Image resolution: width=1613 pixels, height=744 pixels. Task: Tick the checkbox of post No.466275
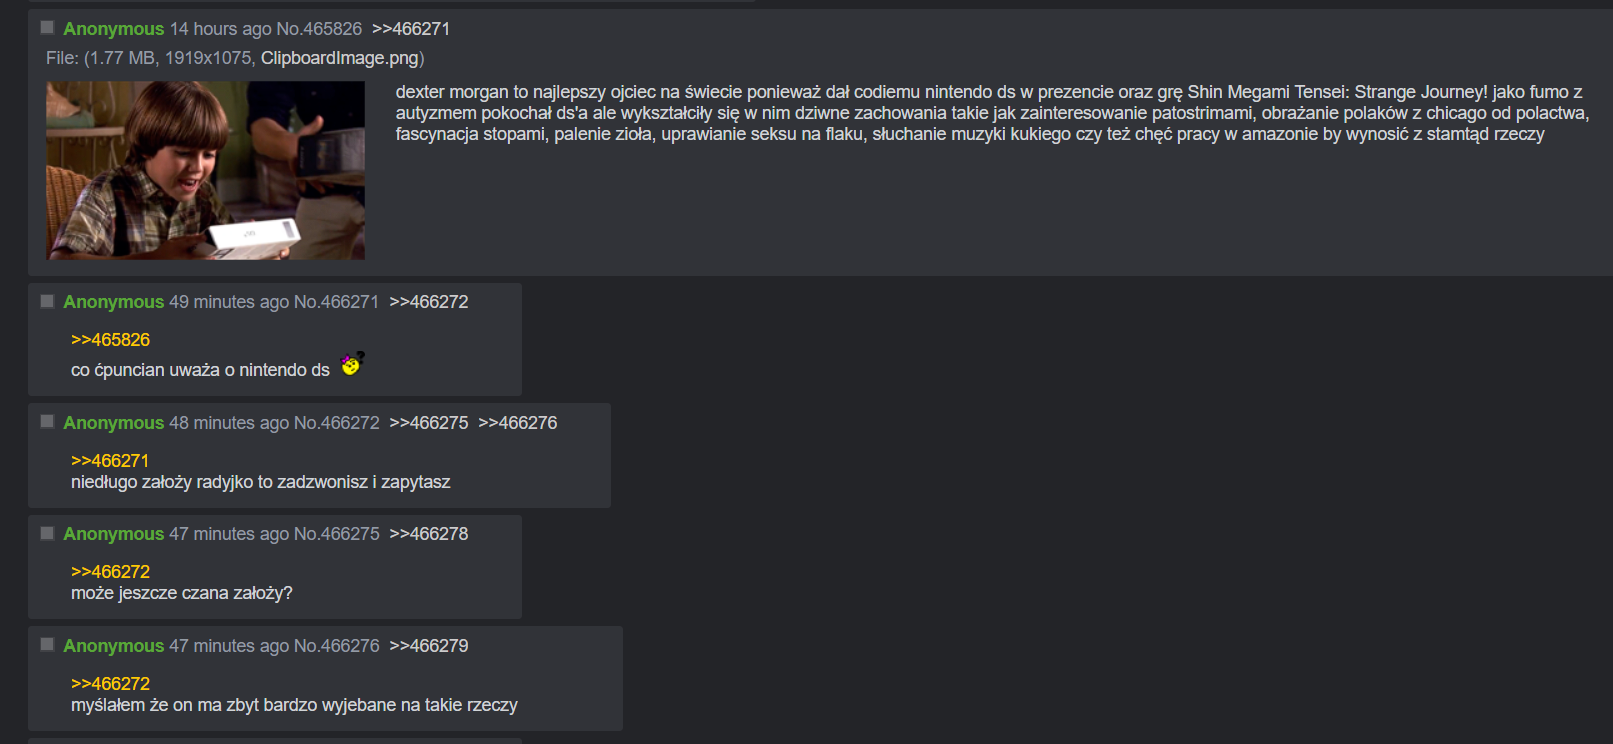[47, 532]
